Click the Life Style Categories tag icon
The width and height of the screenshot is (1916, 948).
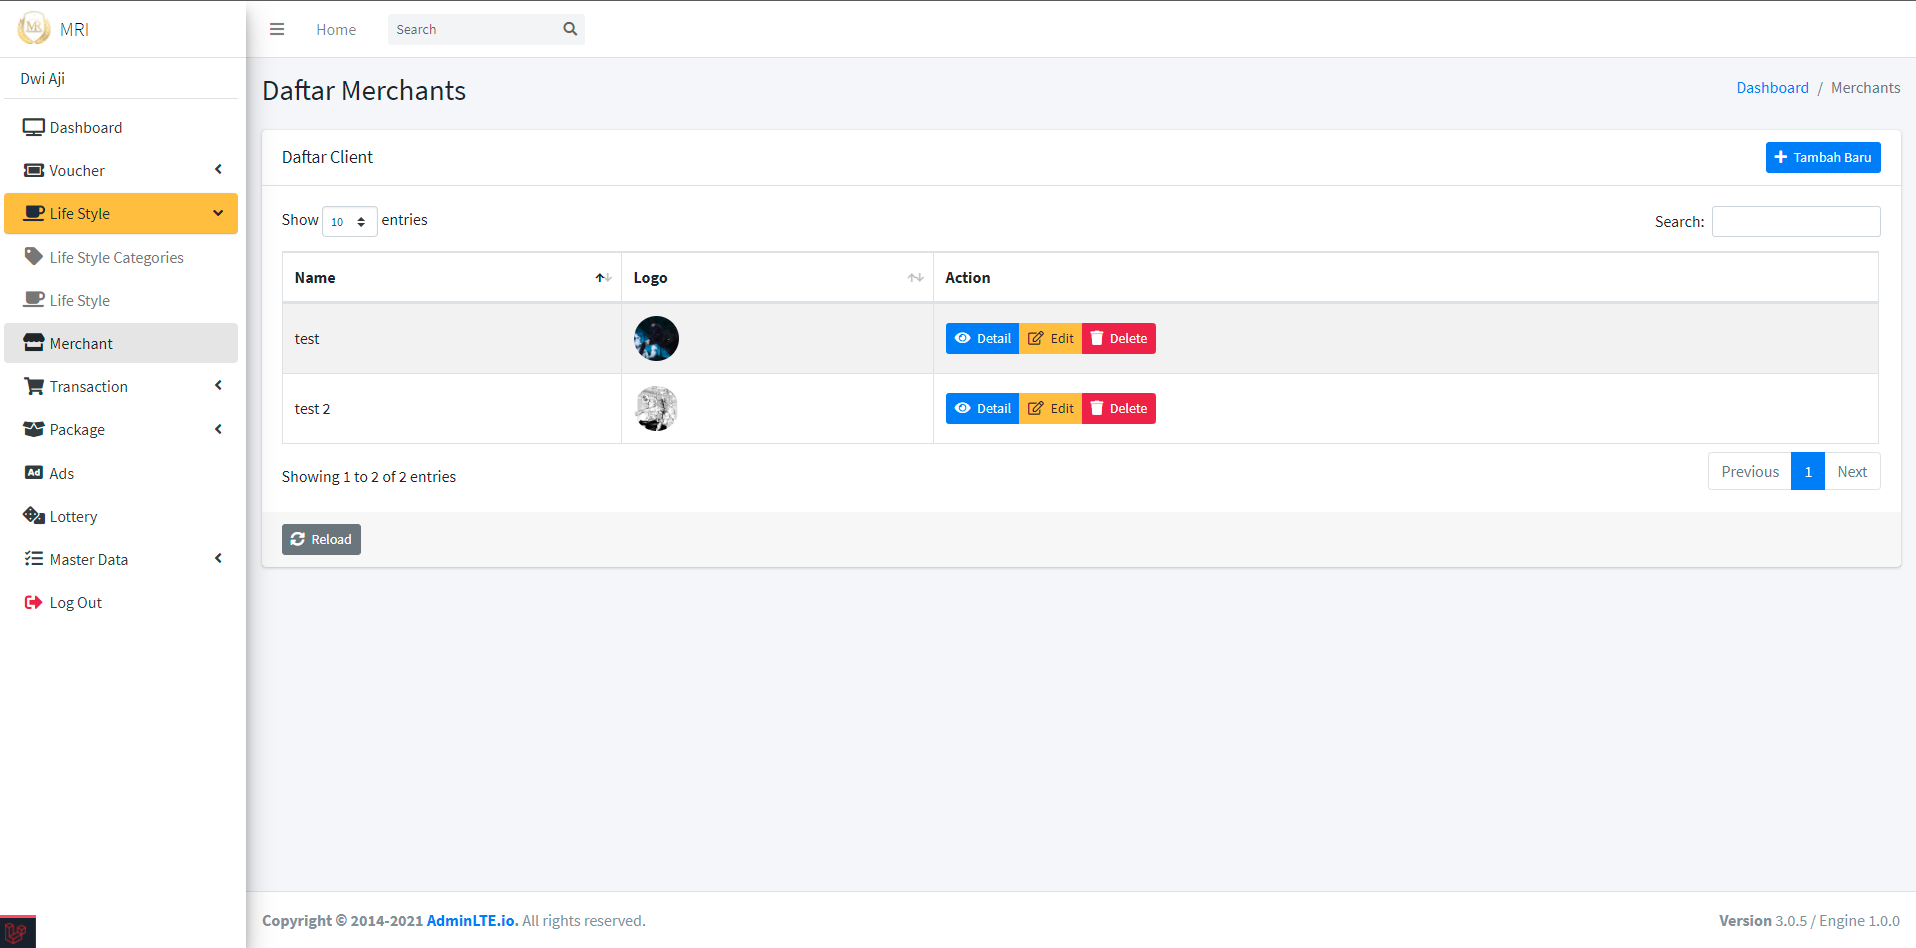tap(34, 256)
